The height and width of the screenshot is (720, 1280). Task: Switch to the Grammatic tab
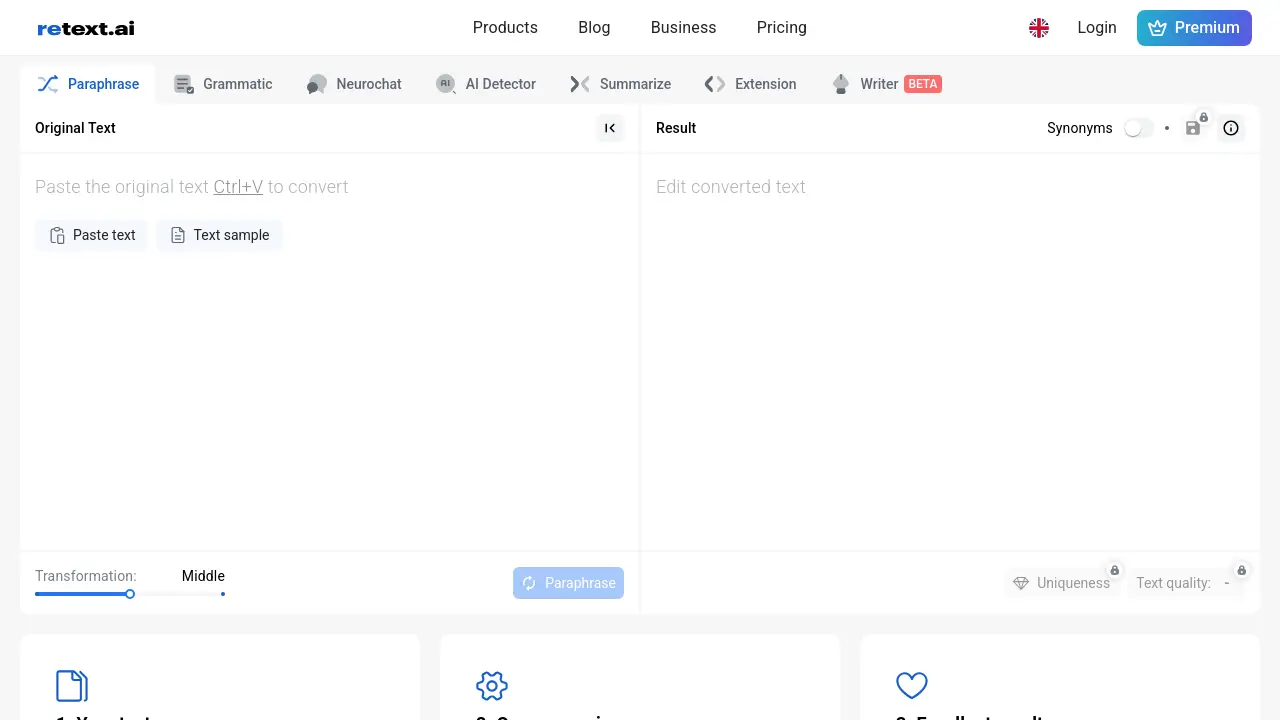[x=223, y=84]
